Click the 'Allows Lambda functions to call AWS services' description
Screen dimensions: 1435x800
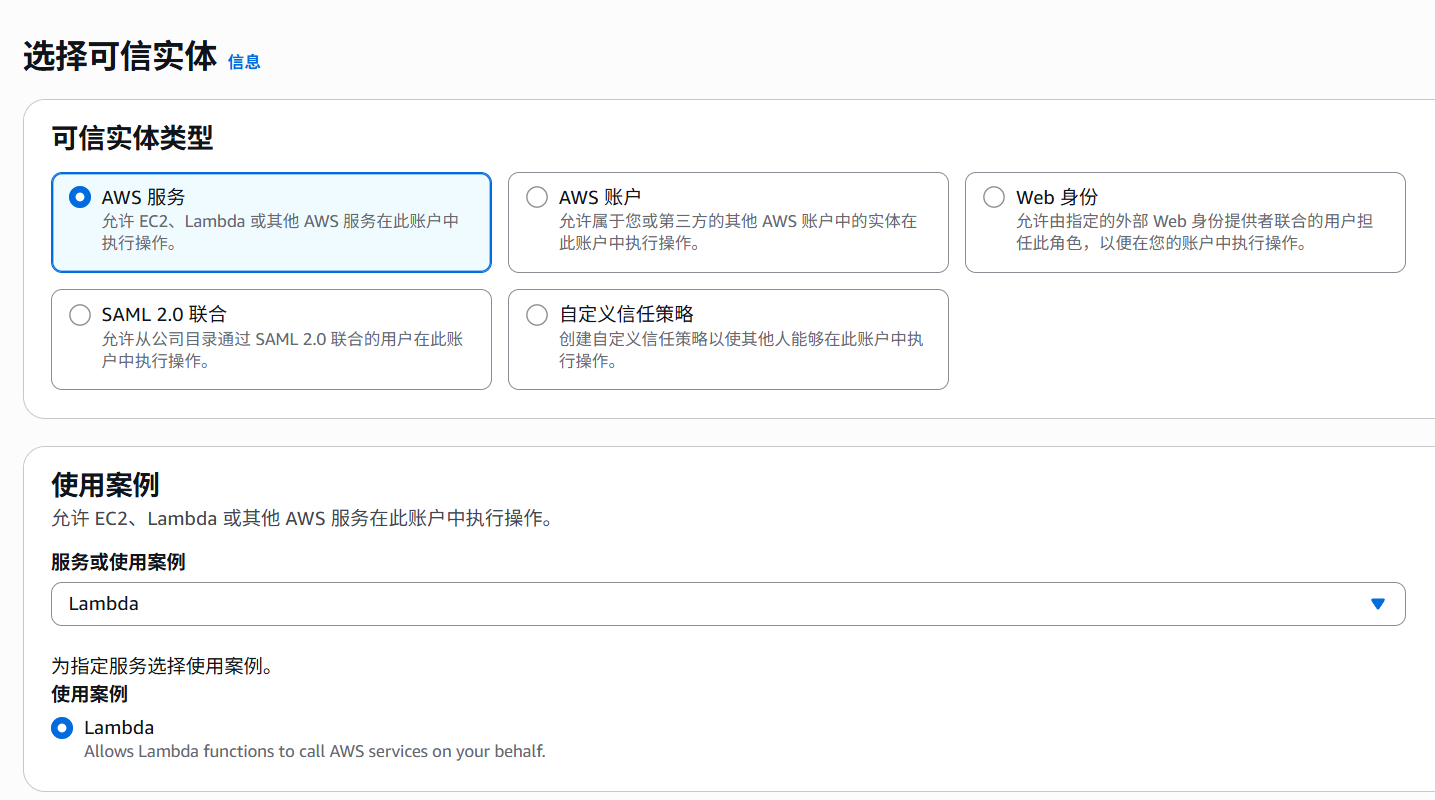tap(315, 751)
